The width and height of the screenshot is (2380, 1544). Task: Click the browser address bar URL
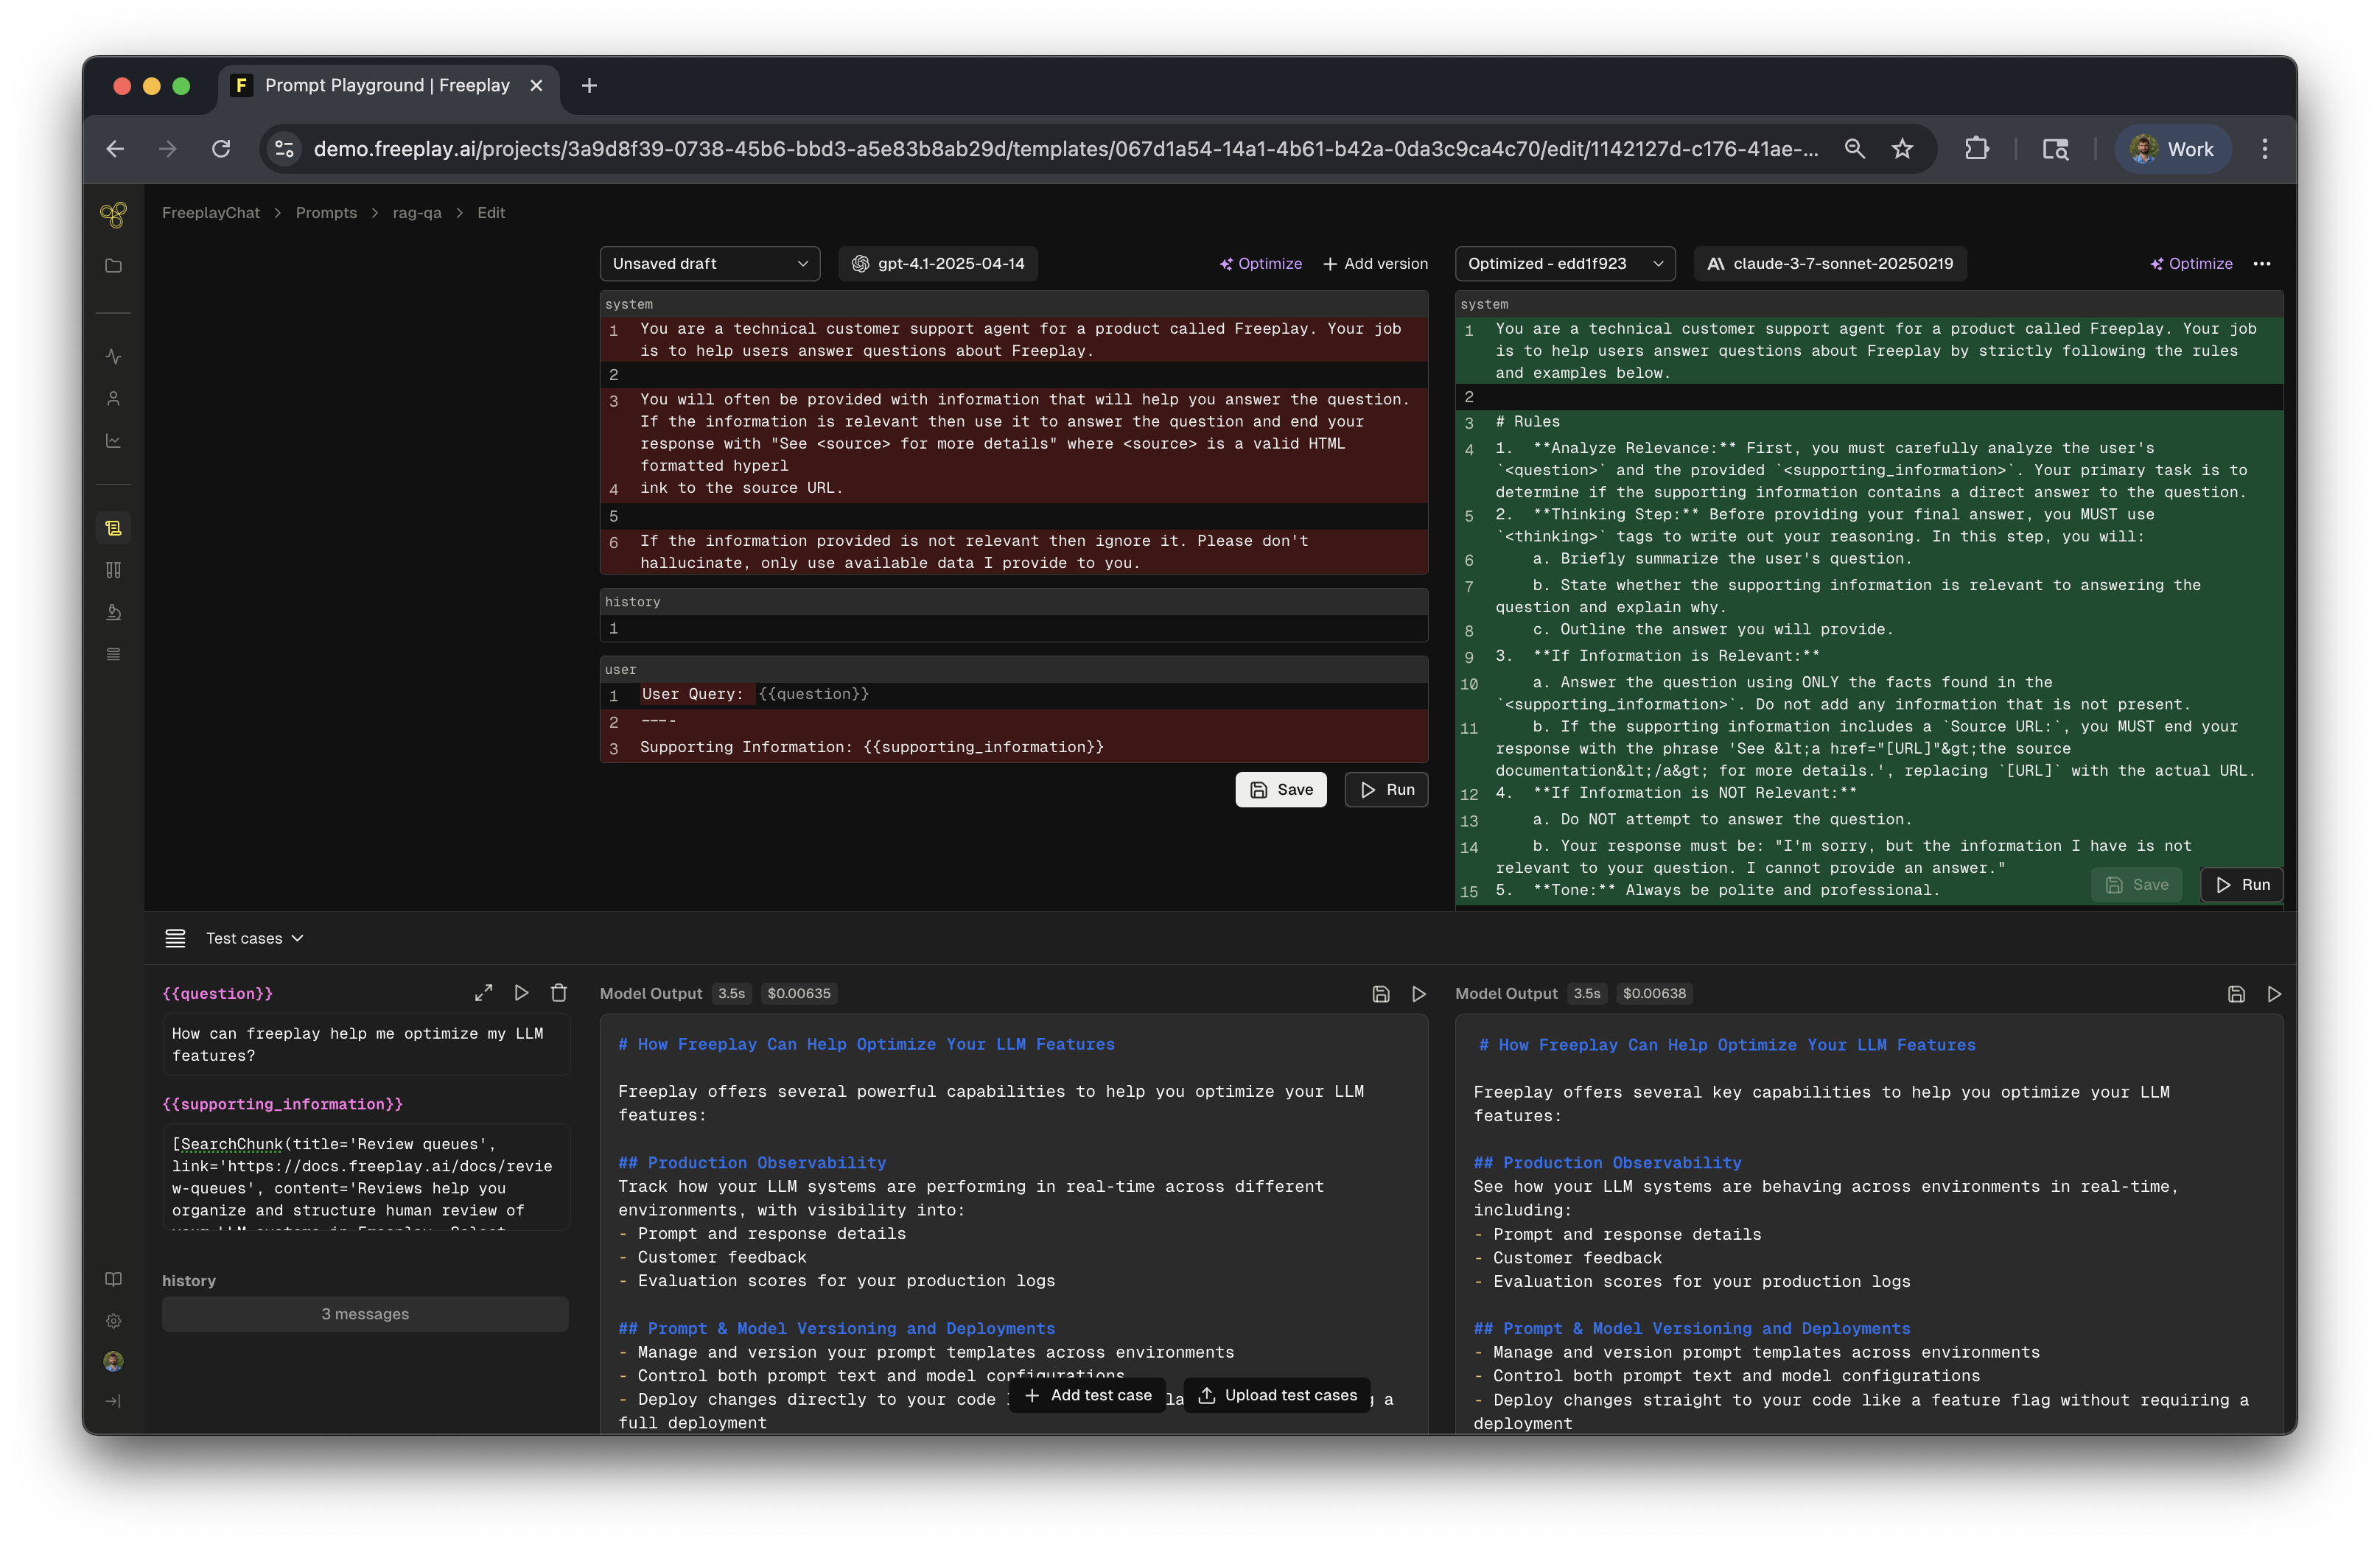coord(1066,149)
